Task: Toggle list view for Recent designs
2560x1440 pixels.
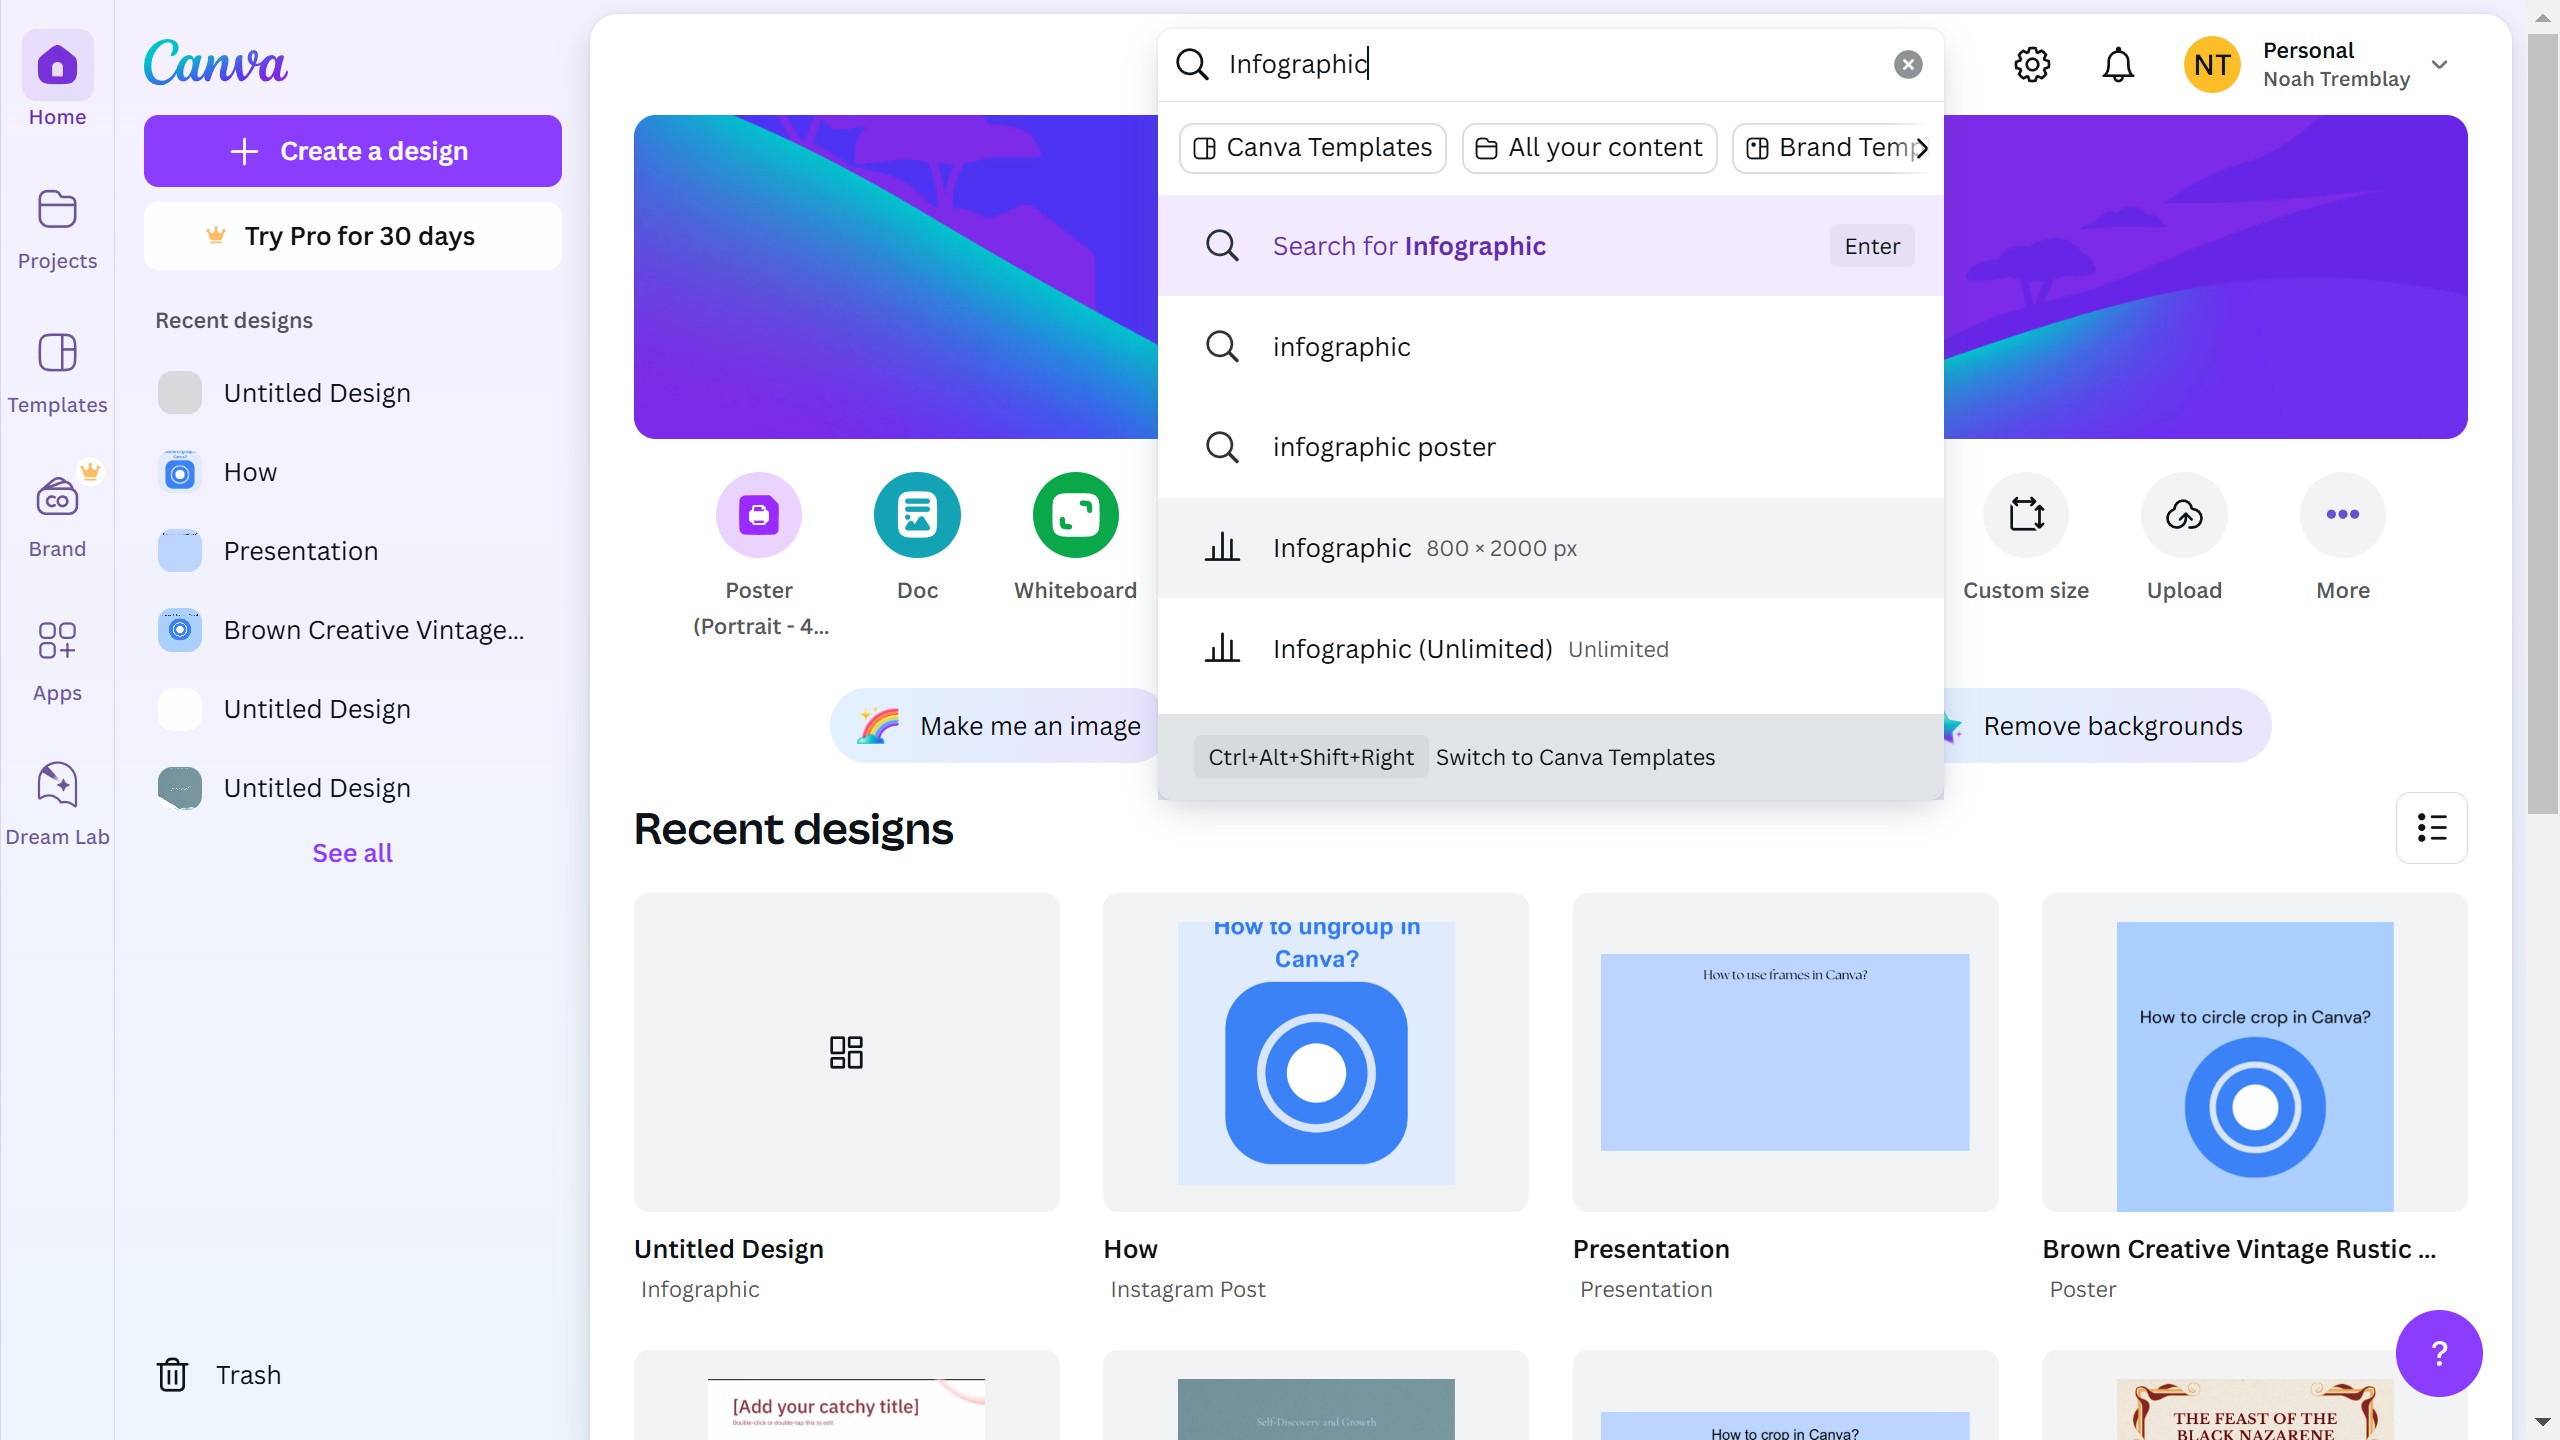Action: tap(2431, 828)
